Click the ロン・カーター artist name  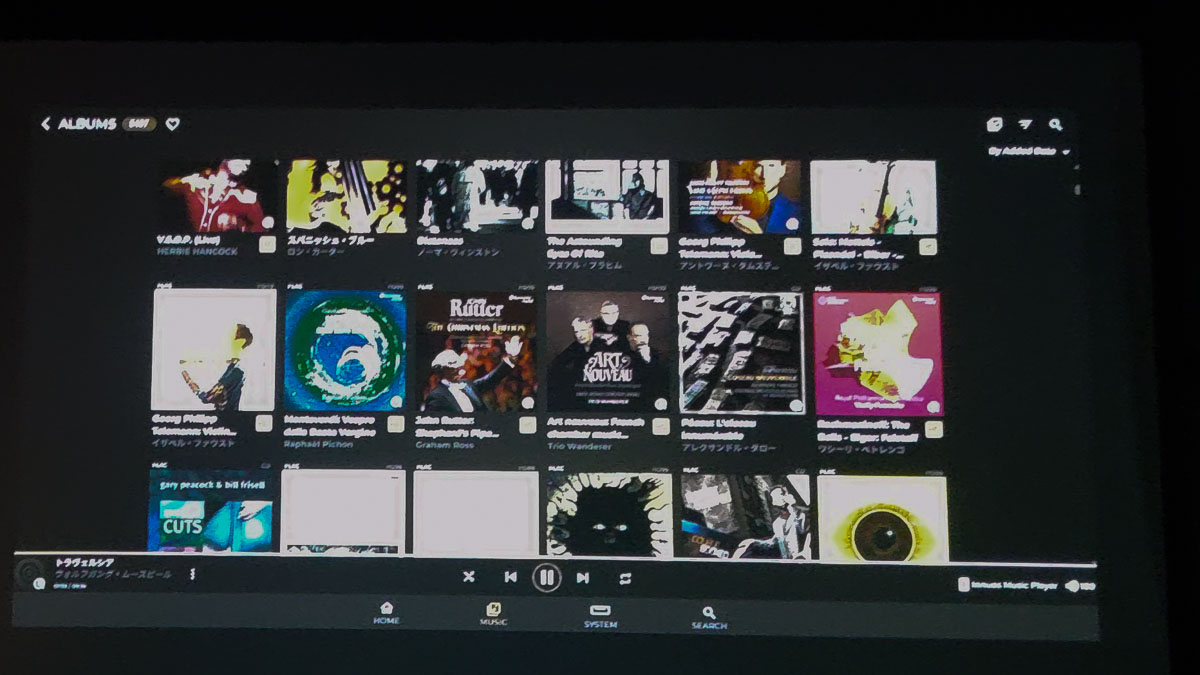click(x=316, y=252)
